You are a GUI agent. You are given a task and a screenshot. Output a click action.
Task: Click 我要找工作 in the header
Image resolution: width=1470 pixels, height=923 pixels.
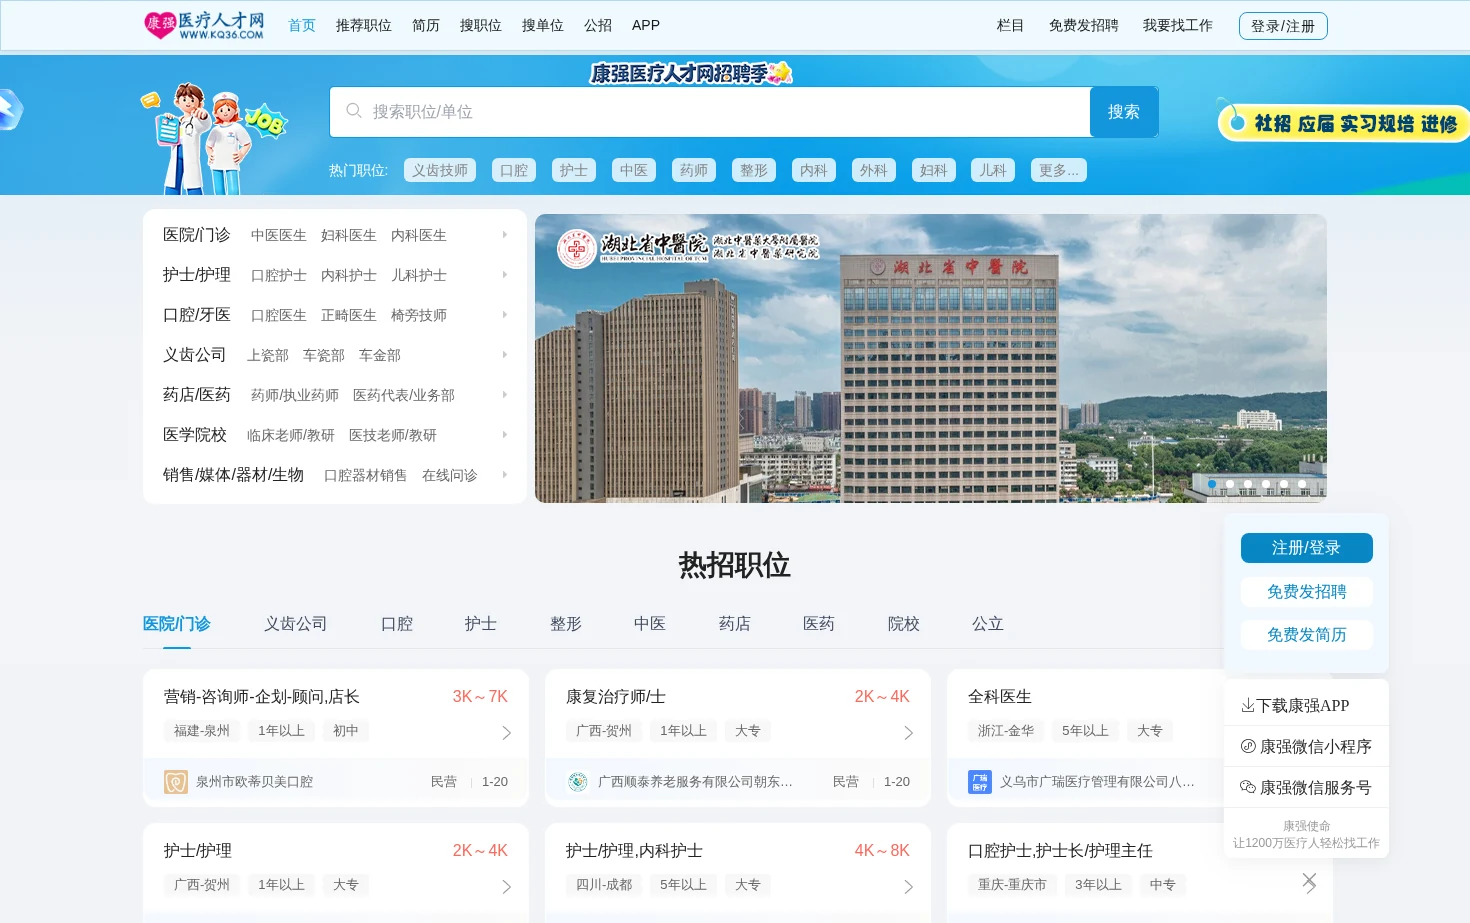pos(1178,25)
